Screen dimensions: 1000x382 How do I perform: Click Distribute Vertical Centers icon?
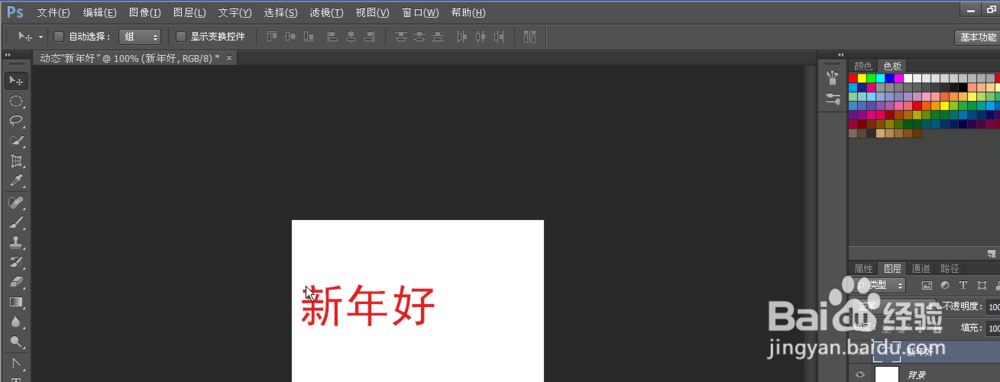(419, 37)
